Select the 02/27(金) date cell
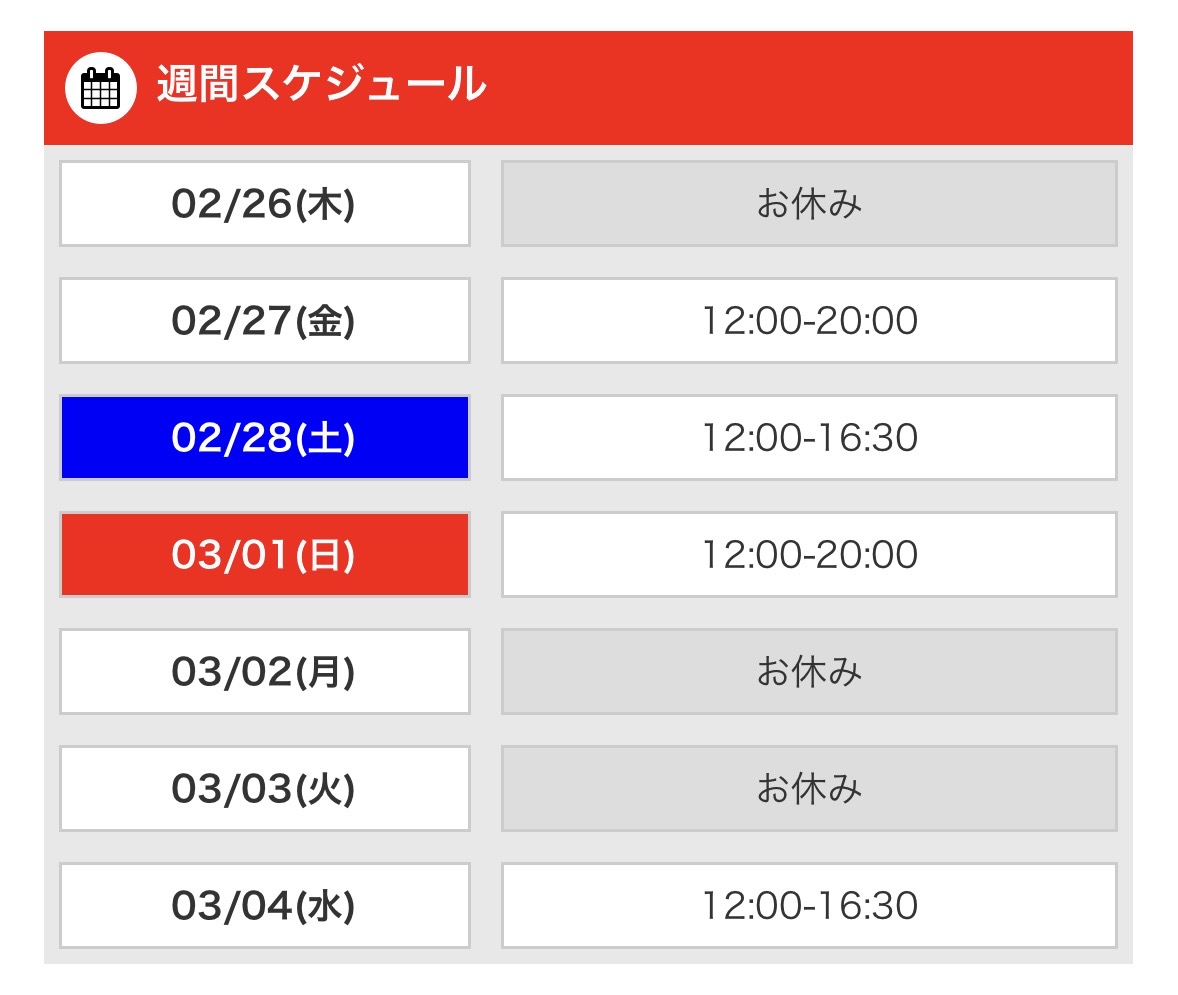1178x995 pixels. click(264, 321)
